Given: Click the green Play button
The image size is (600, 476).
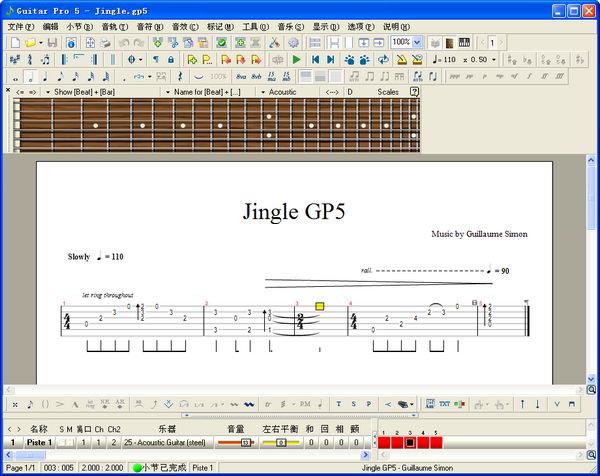Looking at the screenshot, I should tap(297, 60).
